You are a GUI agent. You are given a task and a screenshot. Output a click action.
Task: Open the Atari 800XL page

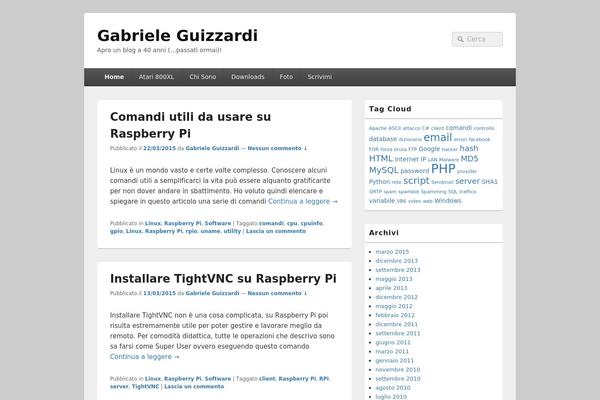pyautogui.click(x=156, y=77)
